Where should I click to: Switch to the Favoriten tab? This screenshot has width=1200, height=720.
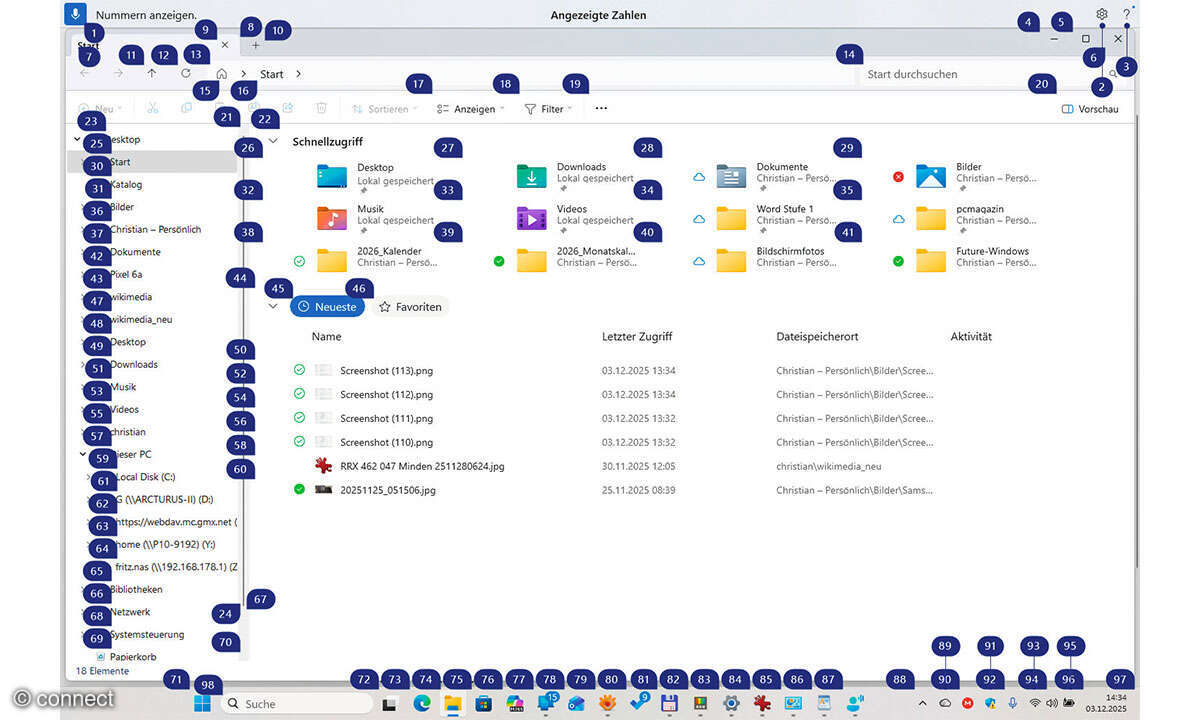(410, 307)
